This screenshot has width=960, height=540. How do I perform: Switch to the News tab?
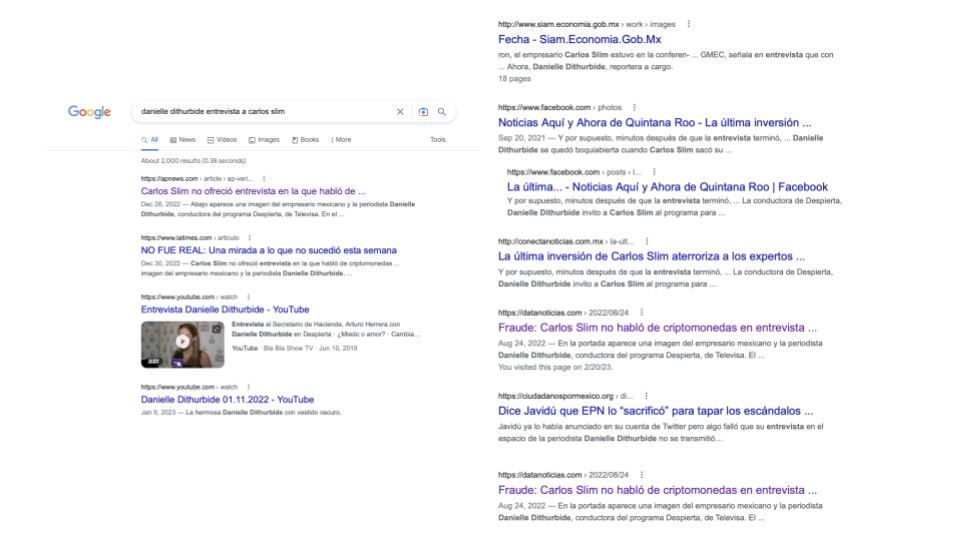pyautogui.click(x=182, y=140)
